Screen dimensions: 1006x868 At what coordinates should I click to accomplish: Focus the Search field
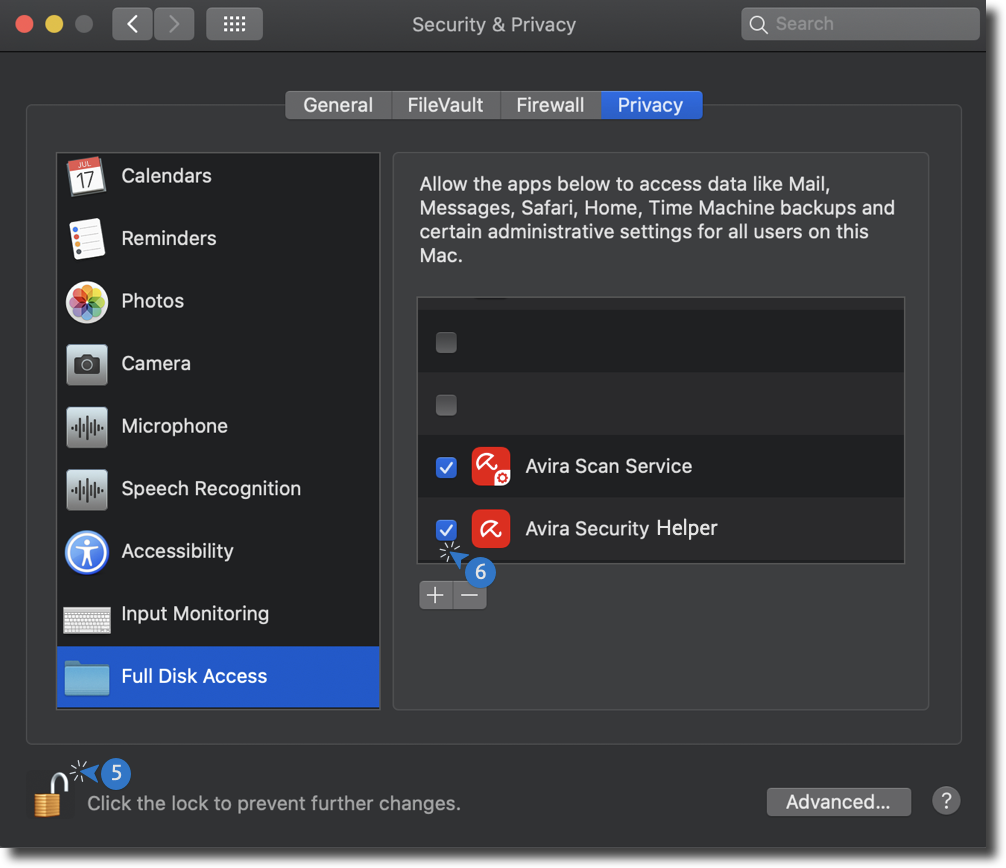(x=860, y=24)
